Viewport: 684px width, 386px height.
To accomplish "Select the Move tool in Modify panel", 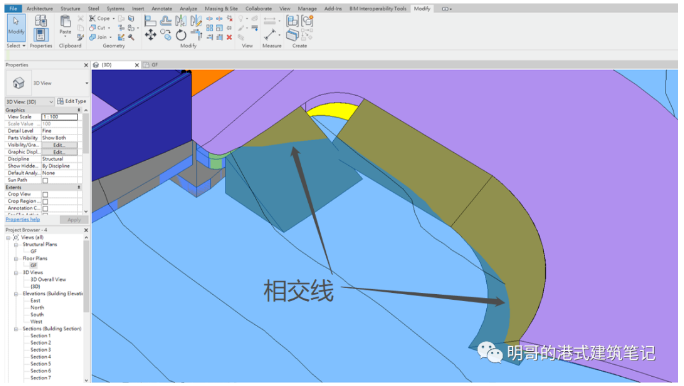I will pyautogui.click(x=150, y=35).
